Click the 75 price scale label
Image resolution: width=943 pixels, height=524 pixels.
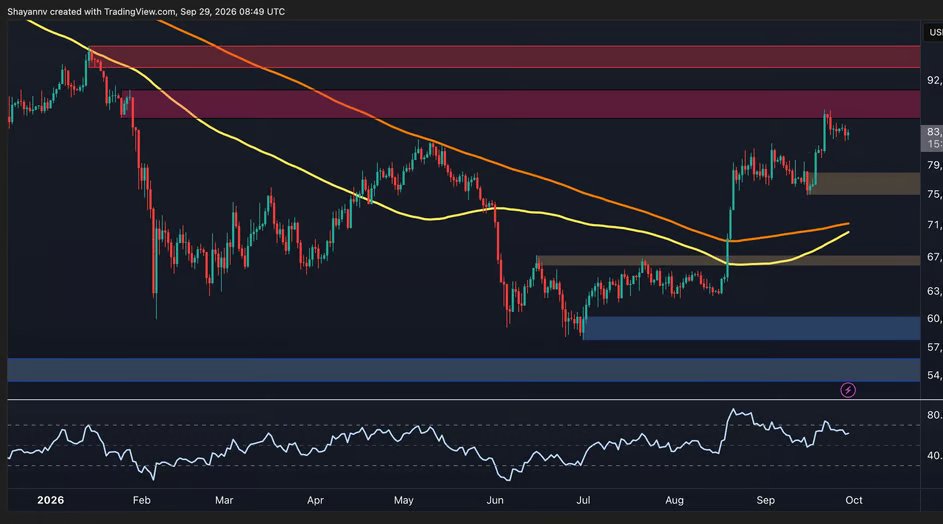(935, 194)
